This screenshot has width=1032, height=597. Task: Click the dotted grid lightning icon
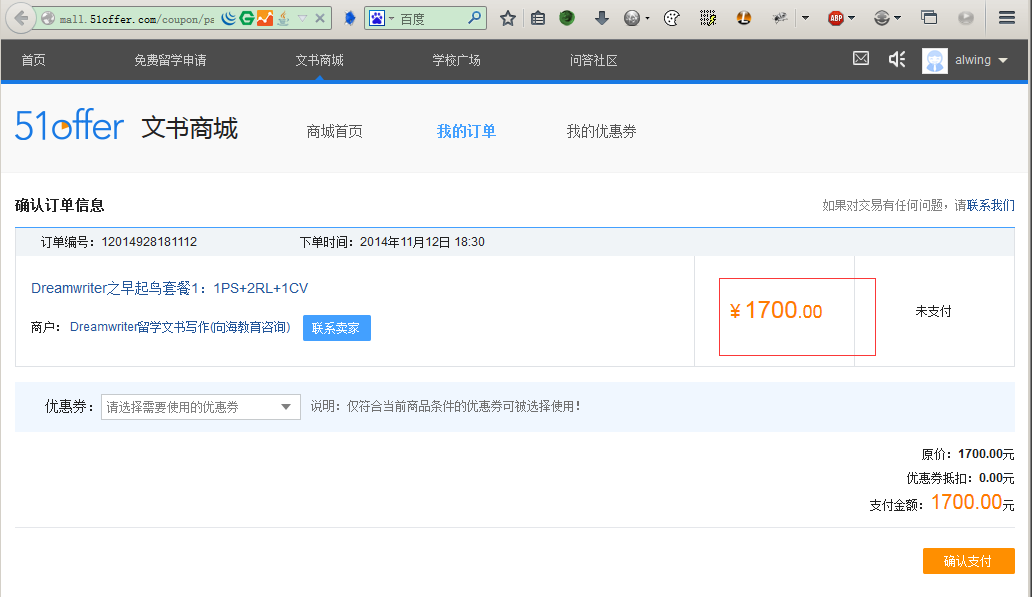(x=708, y=18)
